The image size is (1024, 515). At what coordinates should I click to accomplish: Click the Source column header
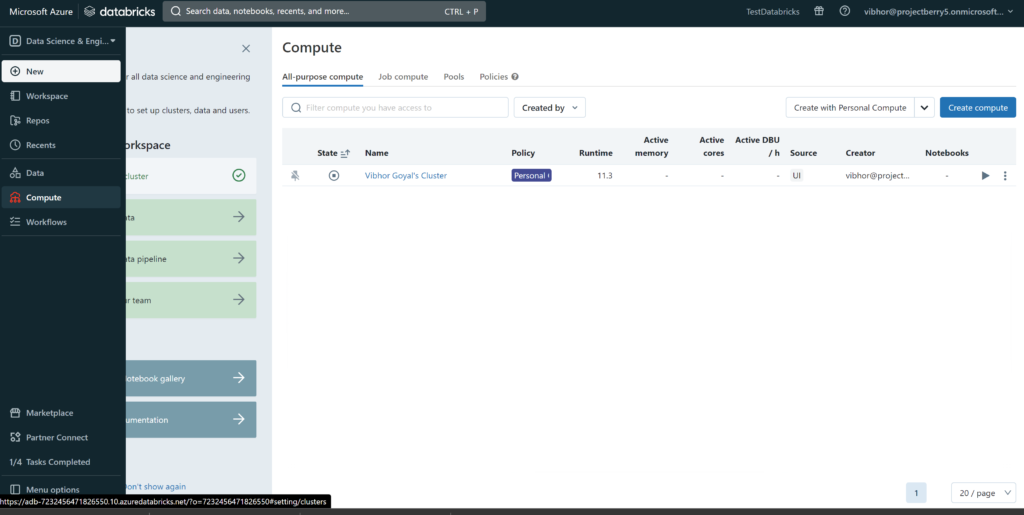click(803, 153)
